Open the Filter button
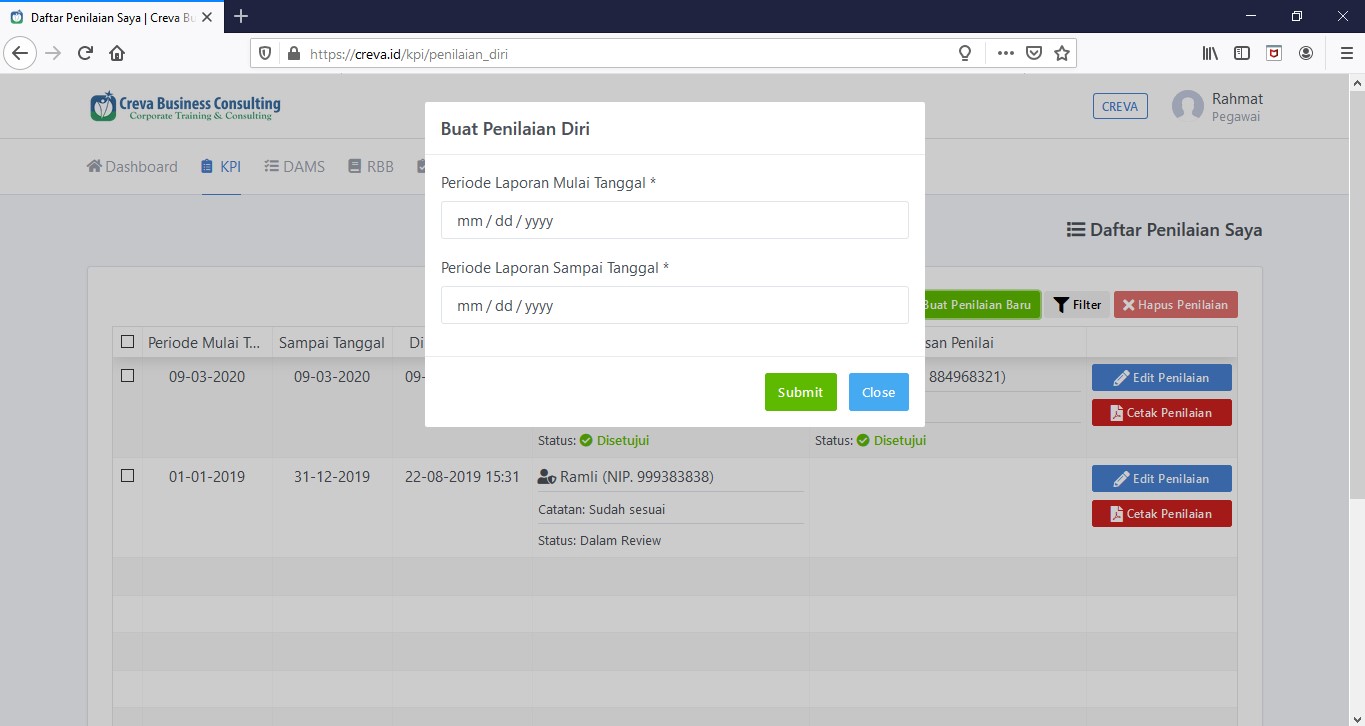The width and height of the screenshot is (1365, 726). click(x=1077, y=305)
